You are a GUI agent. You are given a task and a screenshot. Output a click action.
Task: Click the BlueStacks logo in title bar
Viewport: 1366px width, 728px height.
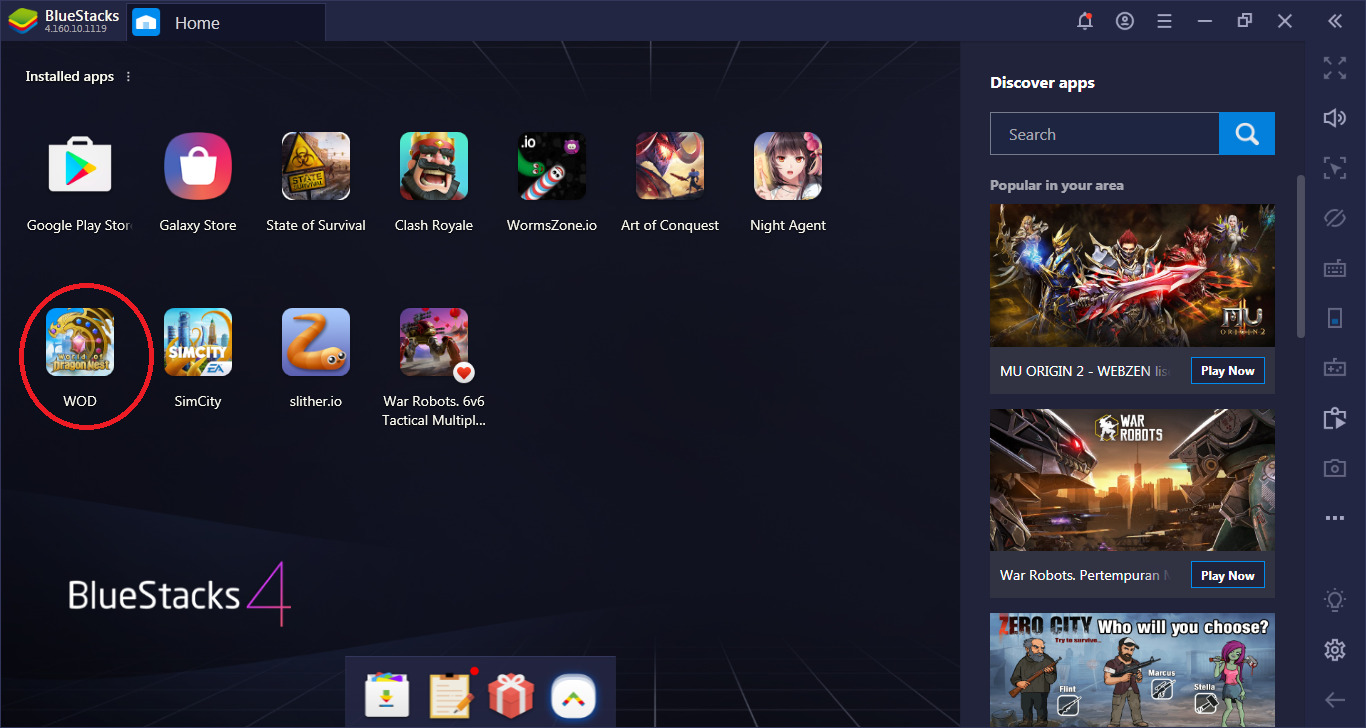(x=23, y=21)
